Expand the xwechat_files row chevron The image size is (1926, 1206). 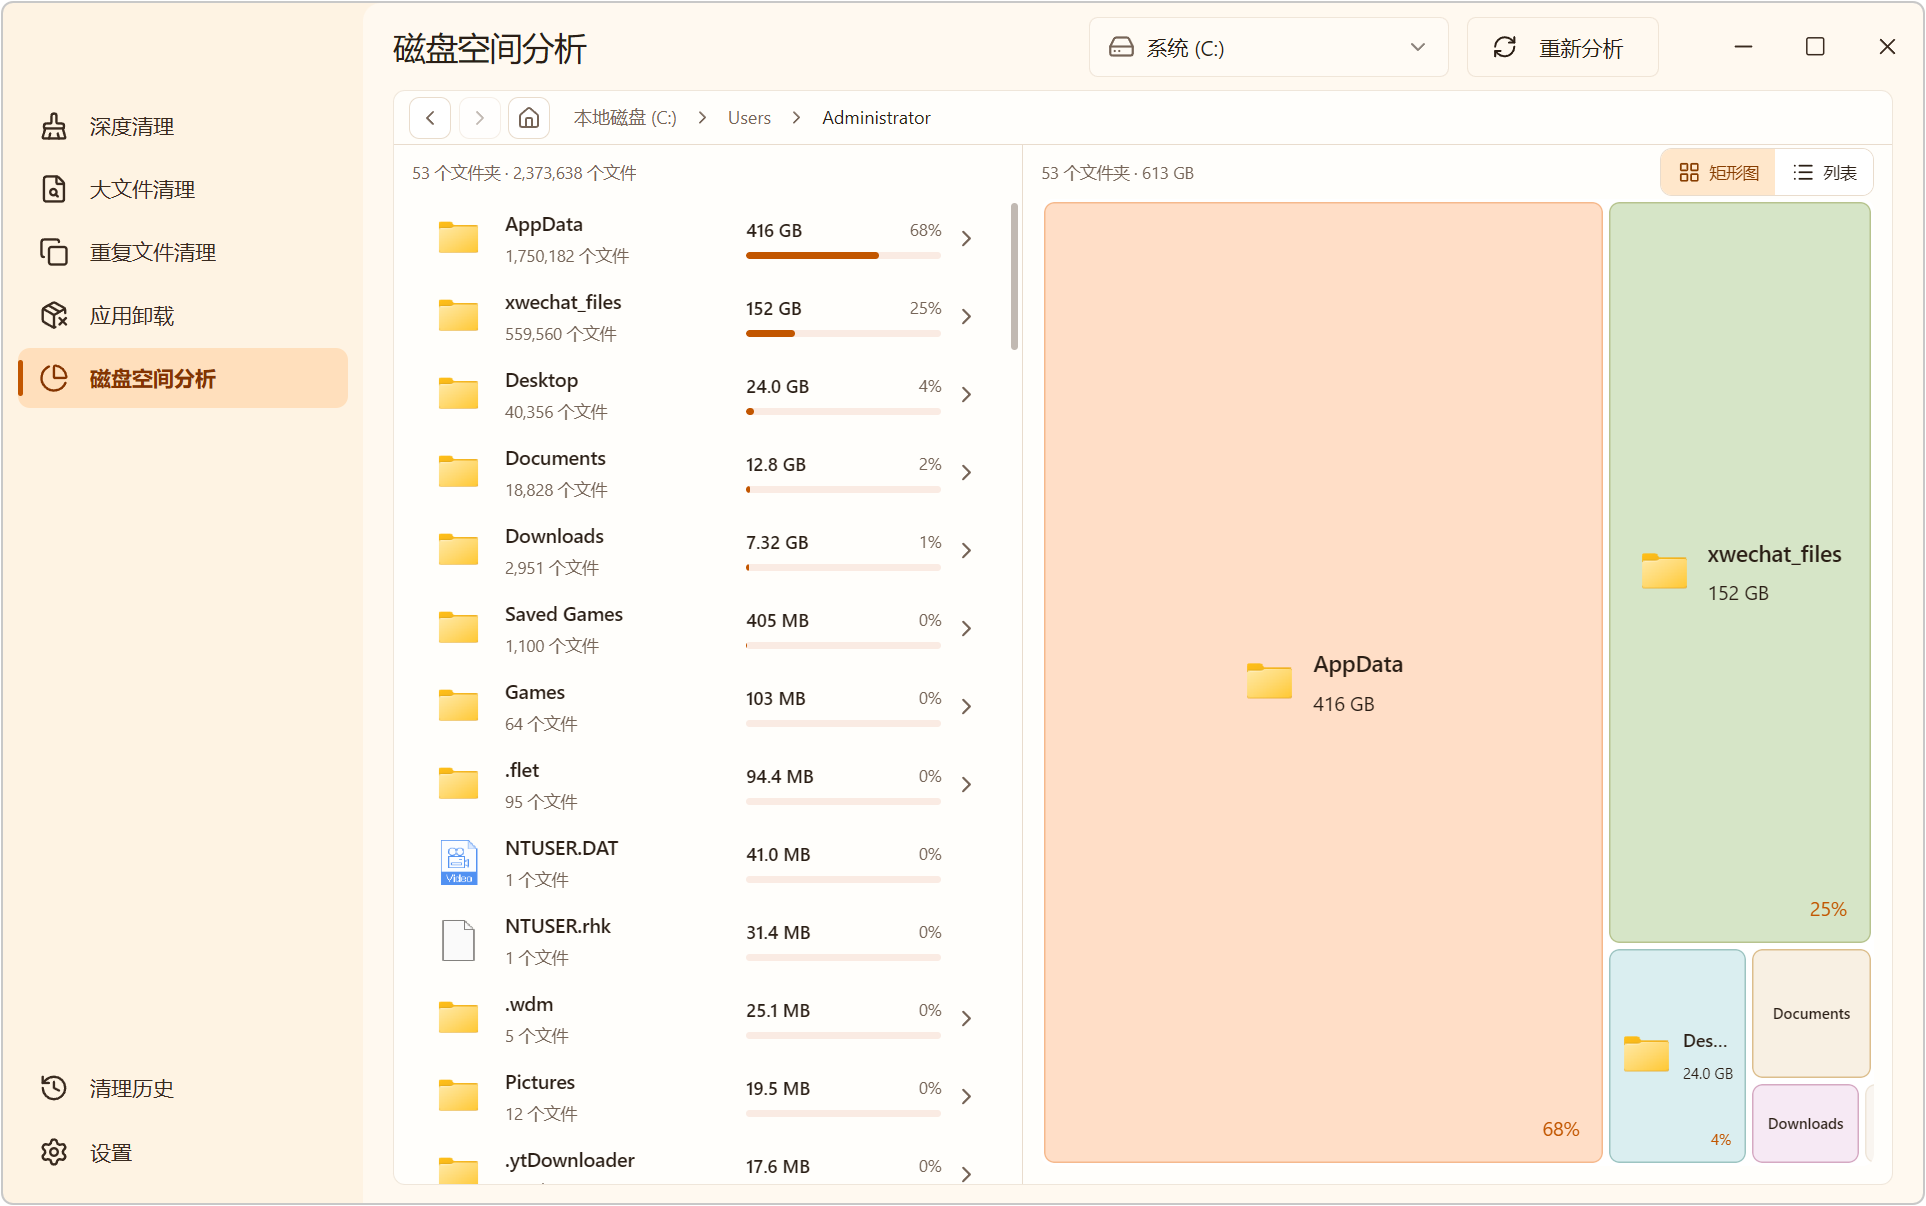tap(966, 317)
